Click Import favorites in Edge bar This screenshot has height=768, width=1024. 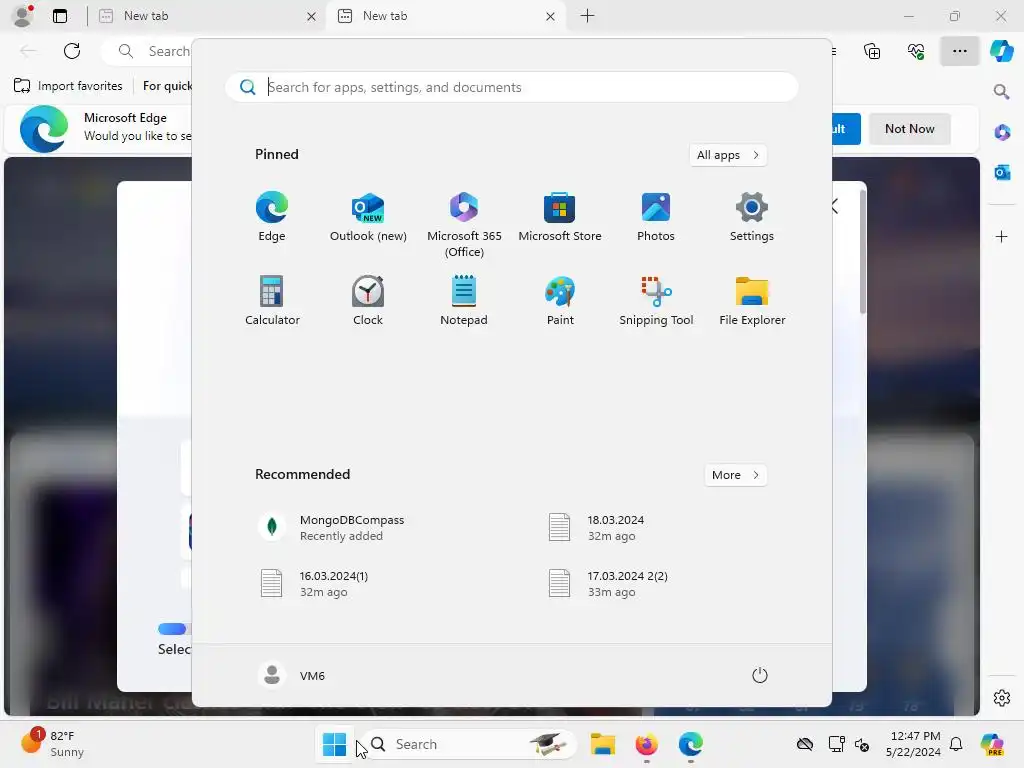(68, 86)
